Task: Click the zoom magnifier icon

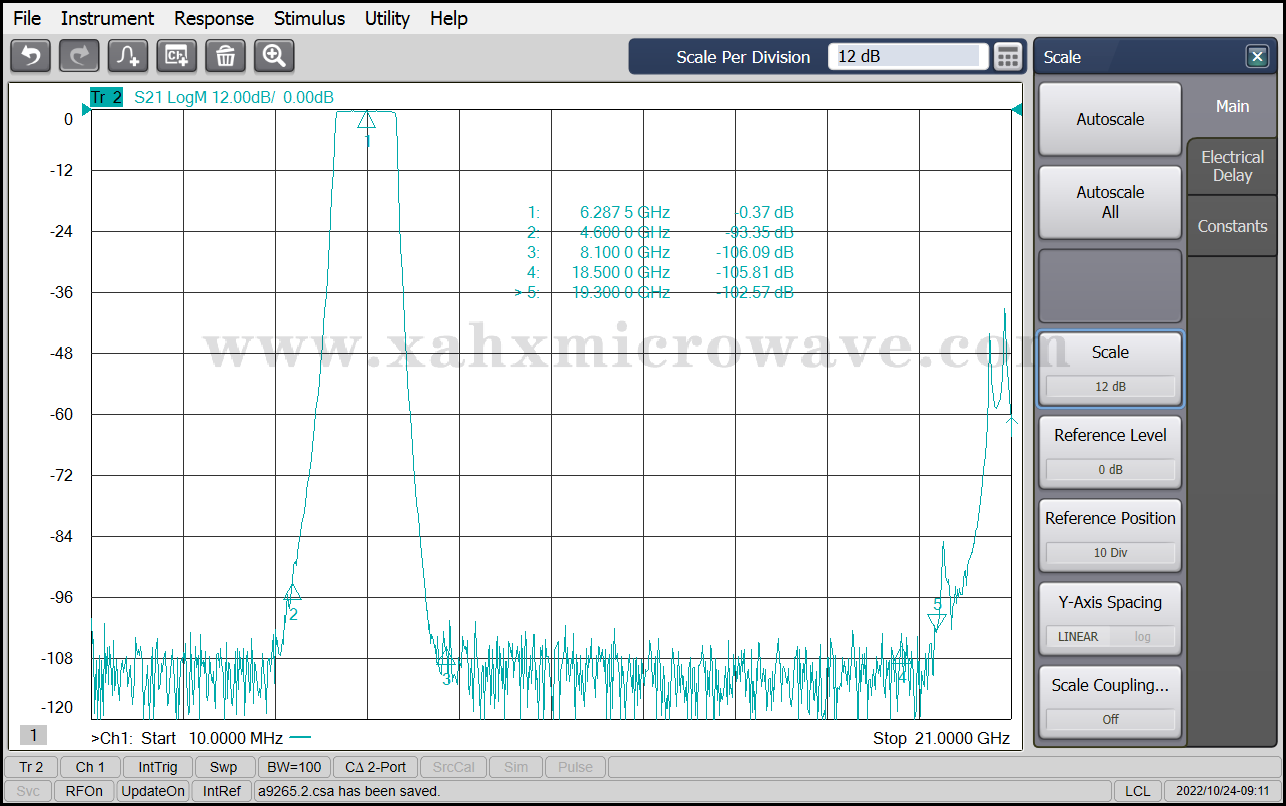Action: tap(274, 56)
